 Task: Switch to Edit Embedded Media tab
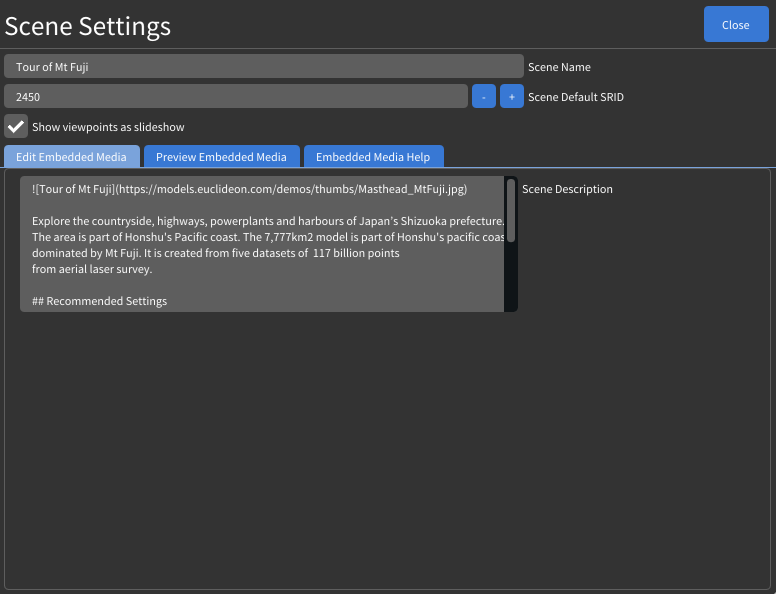point(71,157)
